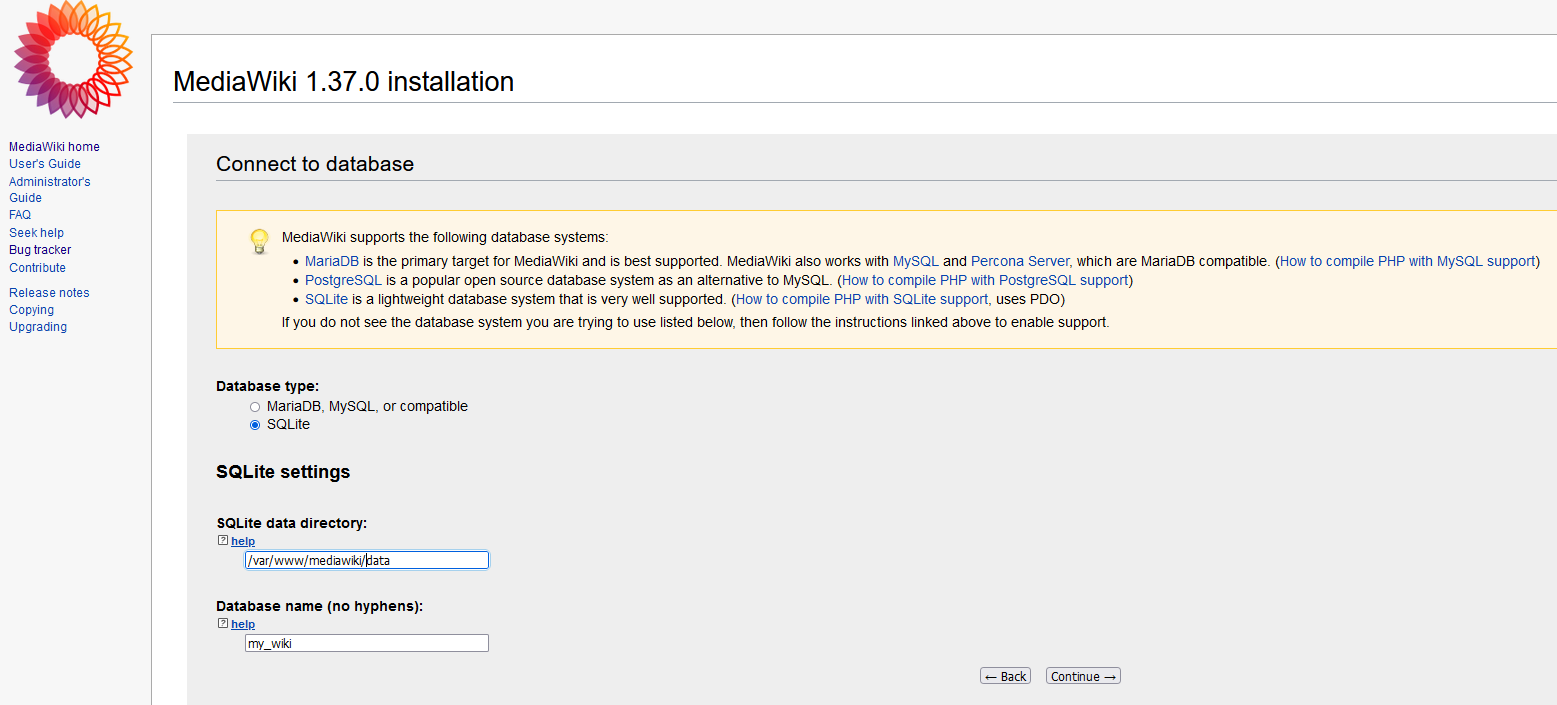
Task: Open the MediaWiki home sidebar link
Action: point(54,147)
